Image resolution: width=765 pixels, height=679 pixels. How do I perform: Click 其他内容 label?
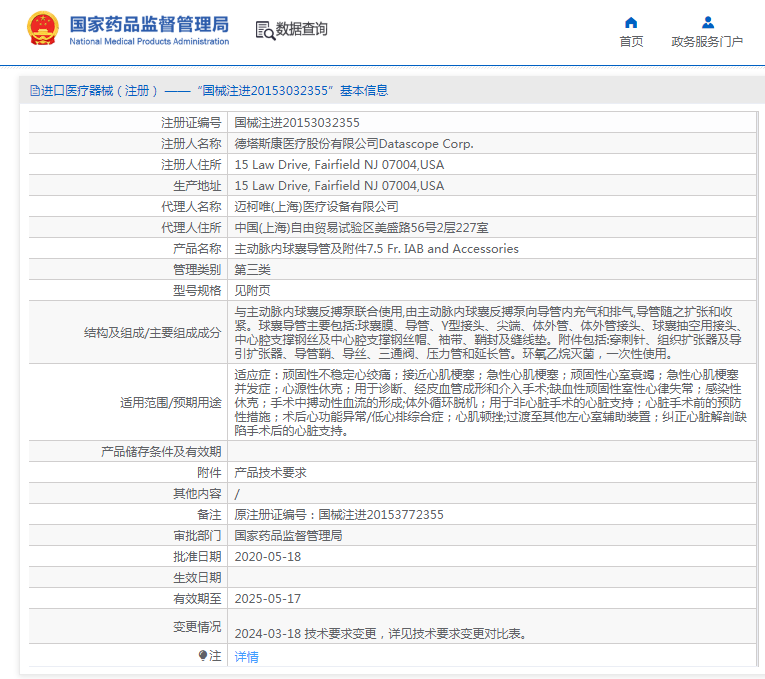[197, 494]
